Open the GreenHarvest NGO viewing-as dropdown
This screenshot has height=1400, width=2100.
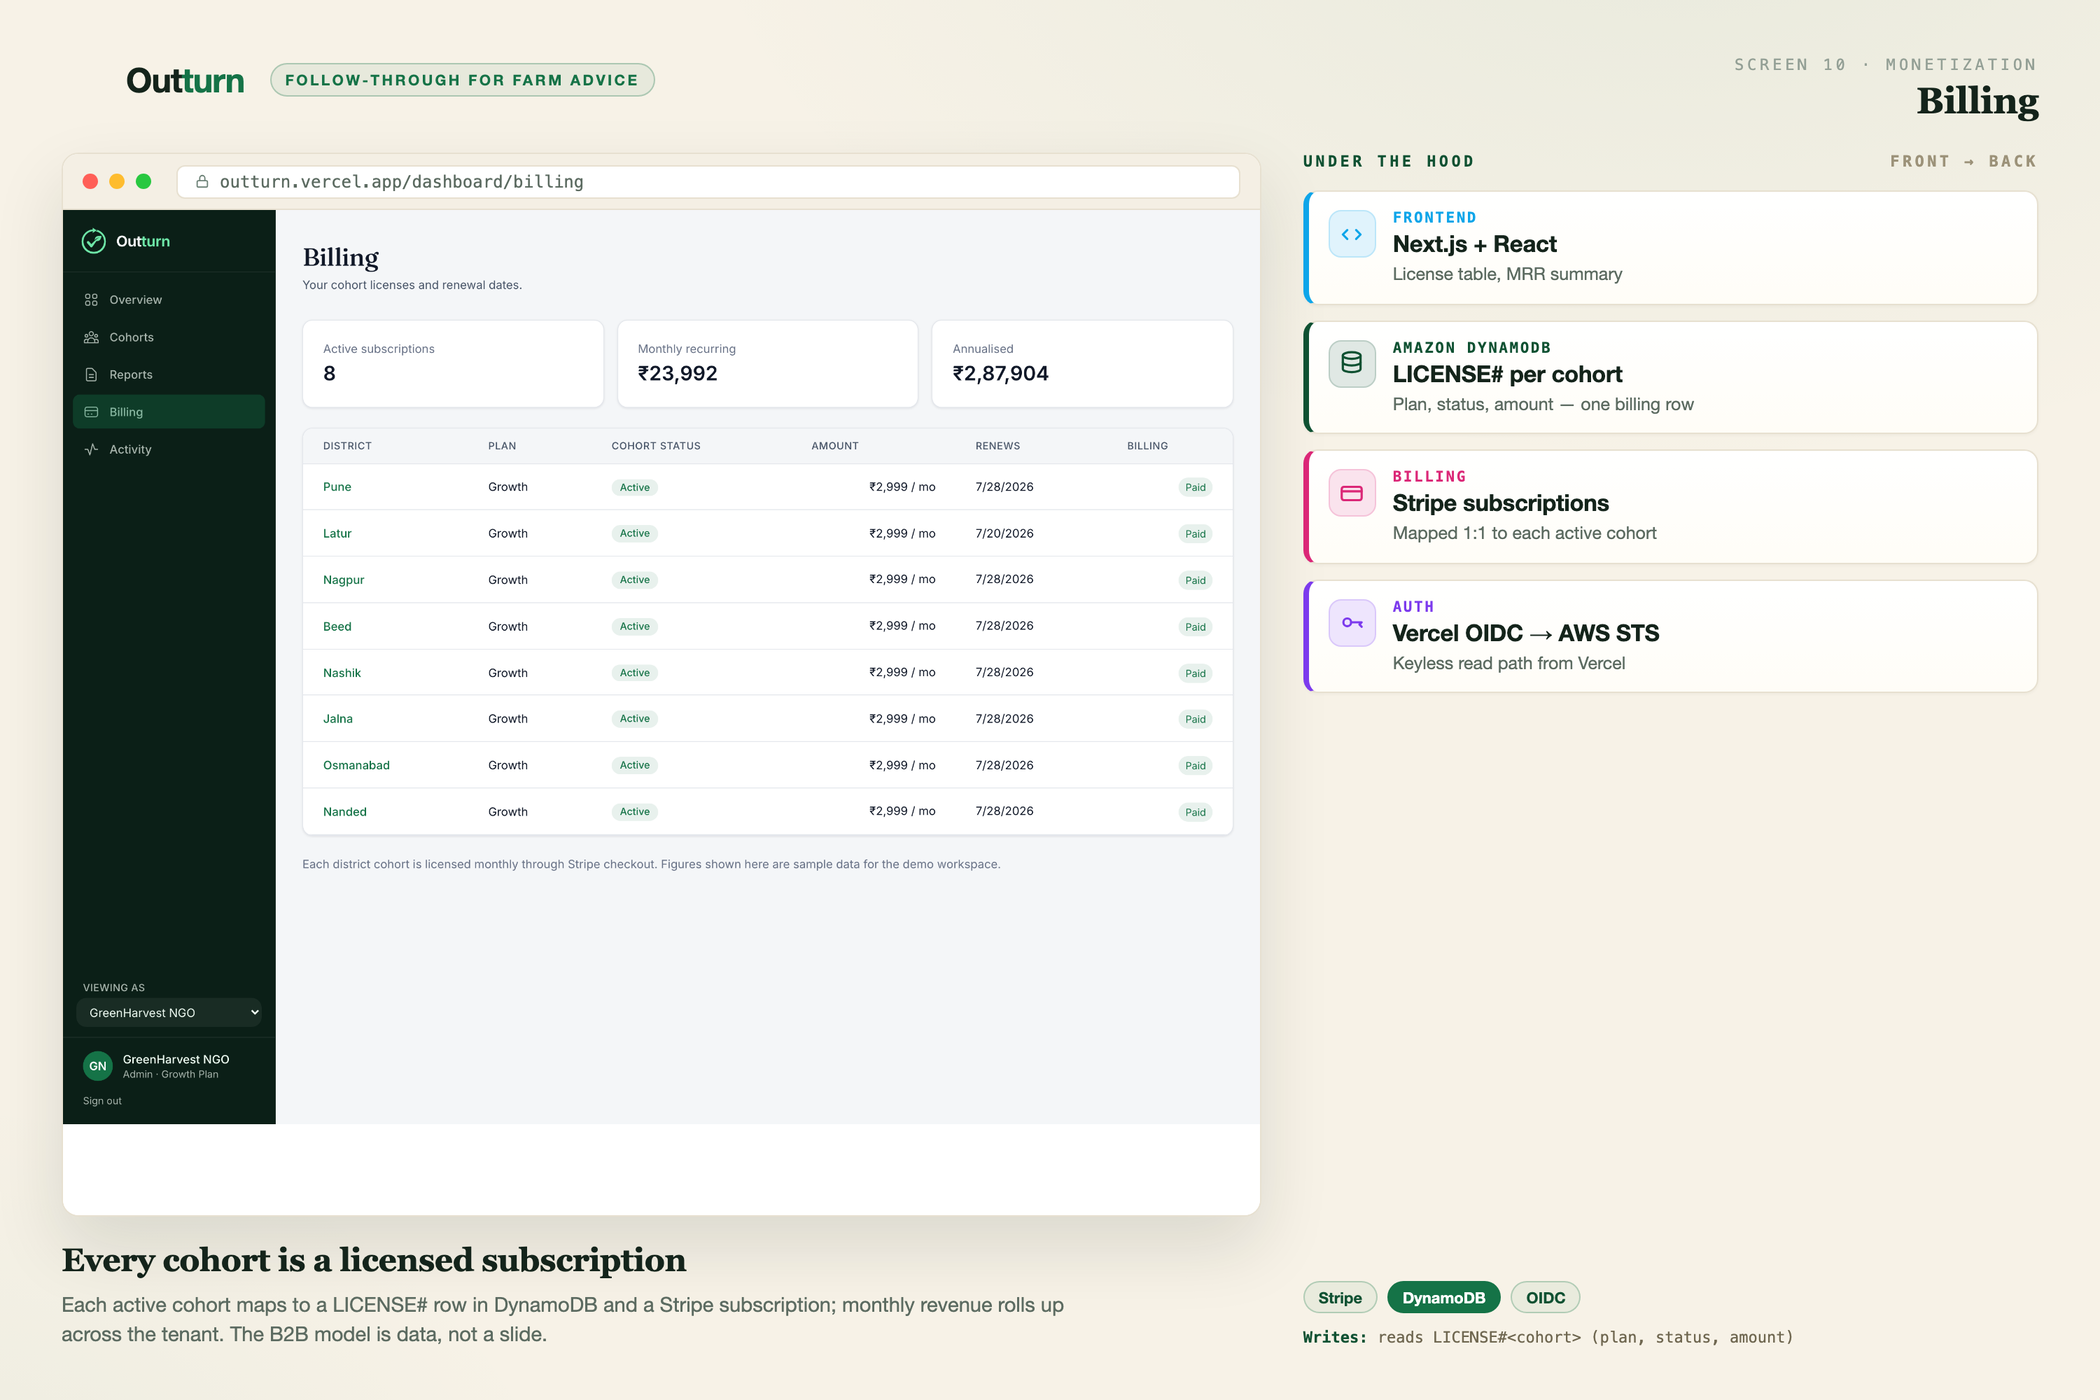169,1013
